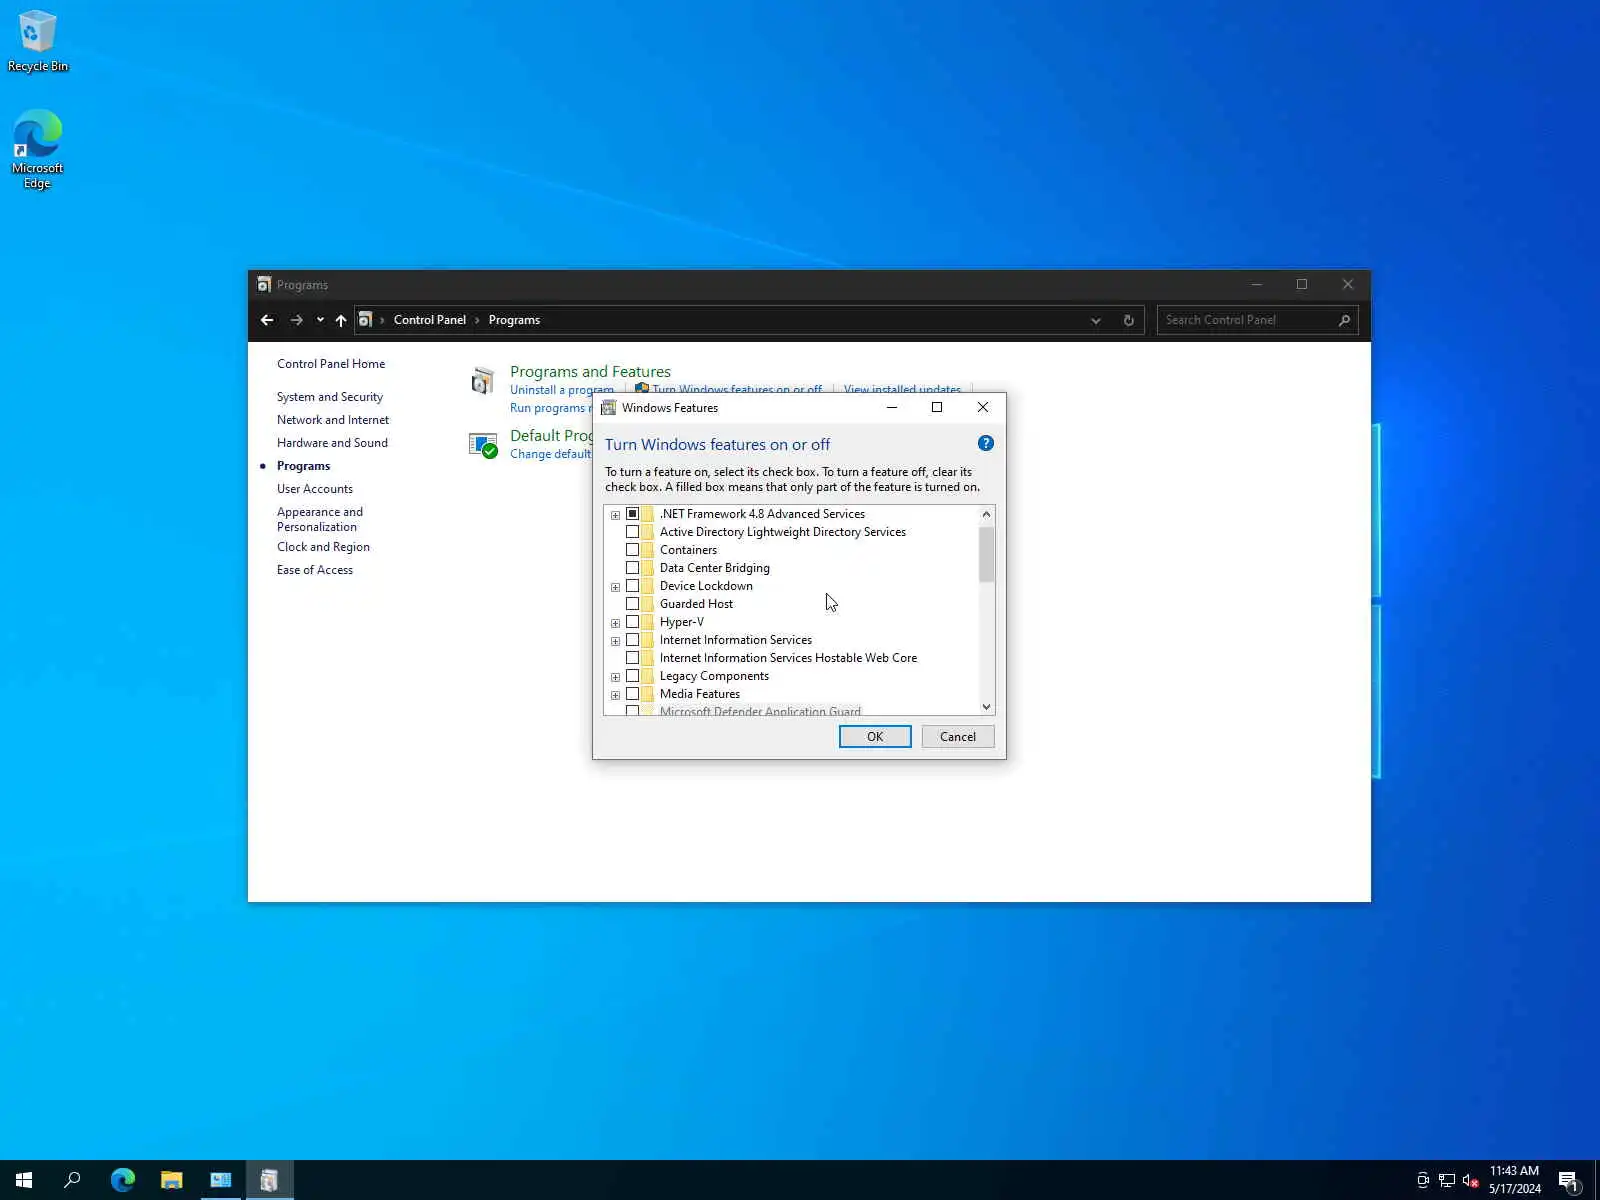Tick Internet Information Services Hostable Web Core checkbox
Image resolution: width=1600 pixels, height=1200 pixels.
tap(632, 658)
